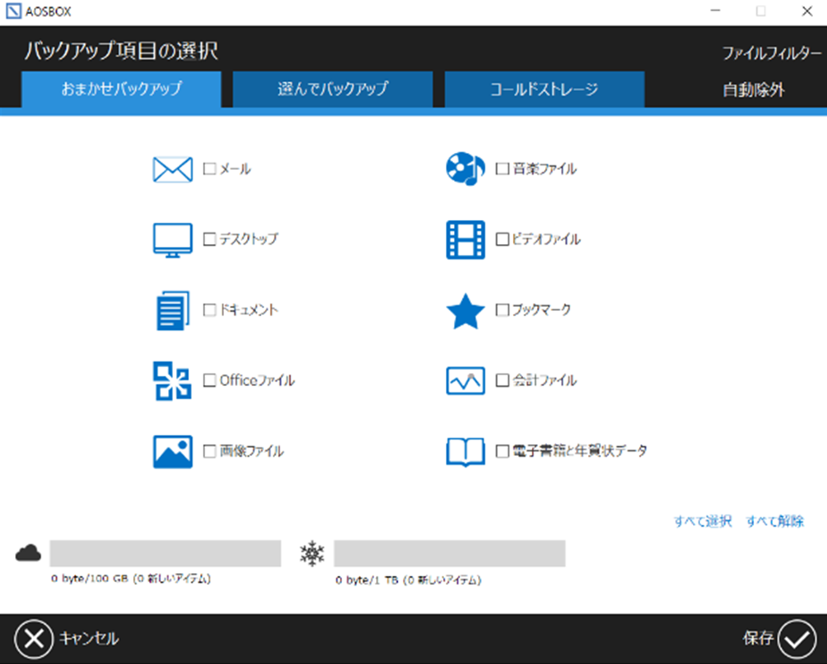Screen dimensions: 827x664
Task: Click the バックアップ項目の選択 heading
Action: [x=121, y=51]
